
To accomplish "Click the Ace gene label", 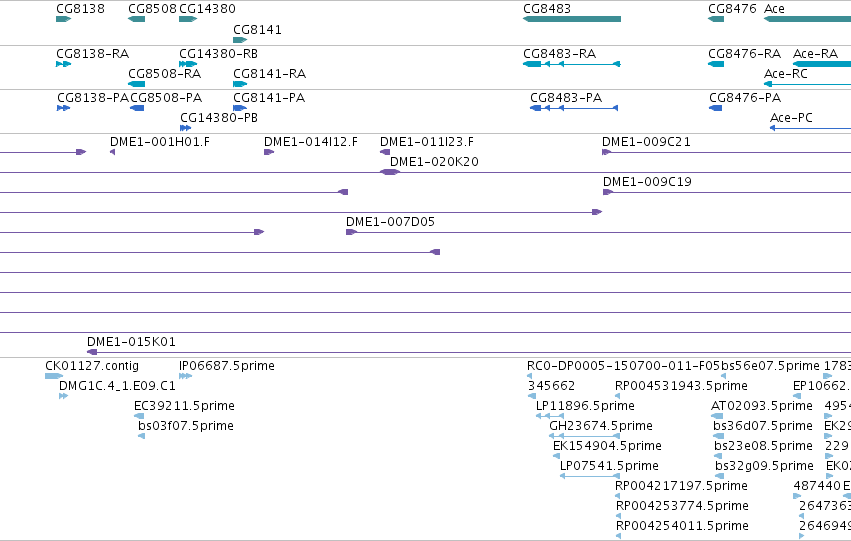I will tap(774, 9).
